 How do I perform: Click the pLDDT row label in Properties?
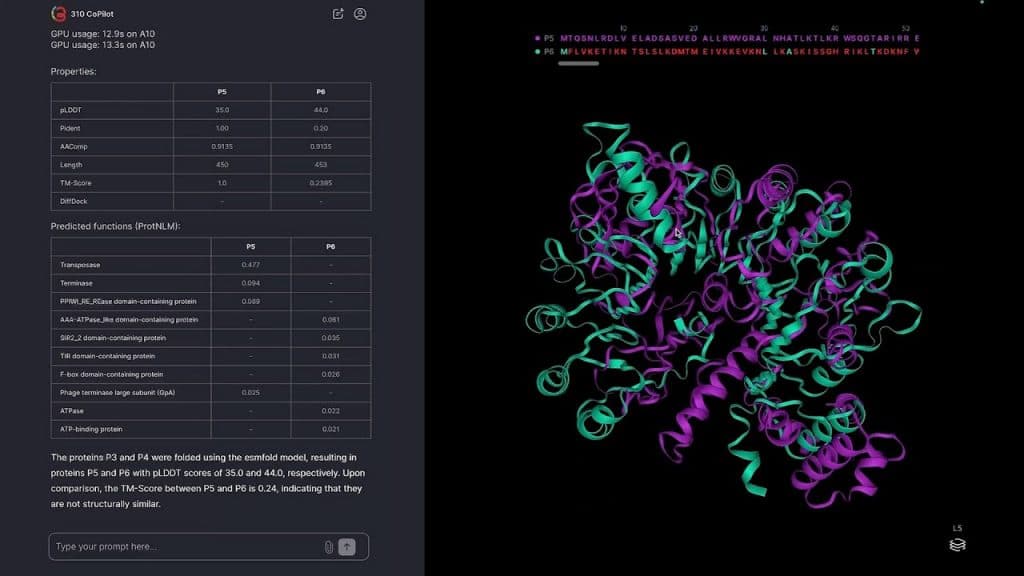pyautogui.click(x=70, y=109)
